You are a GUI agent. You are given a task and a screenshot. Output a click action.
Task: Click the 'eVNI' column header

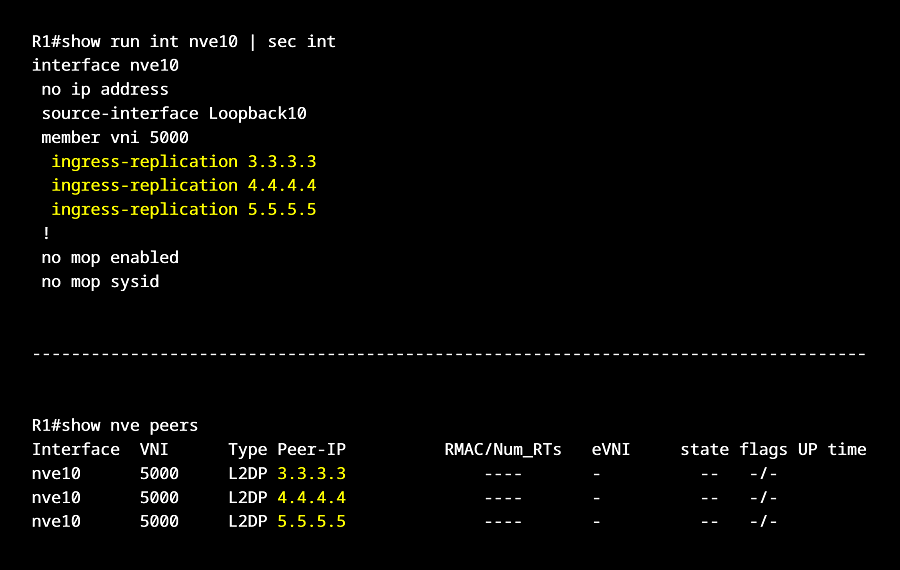(610, 449)
